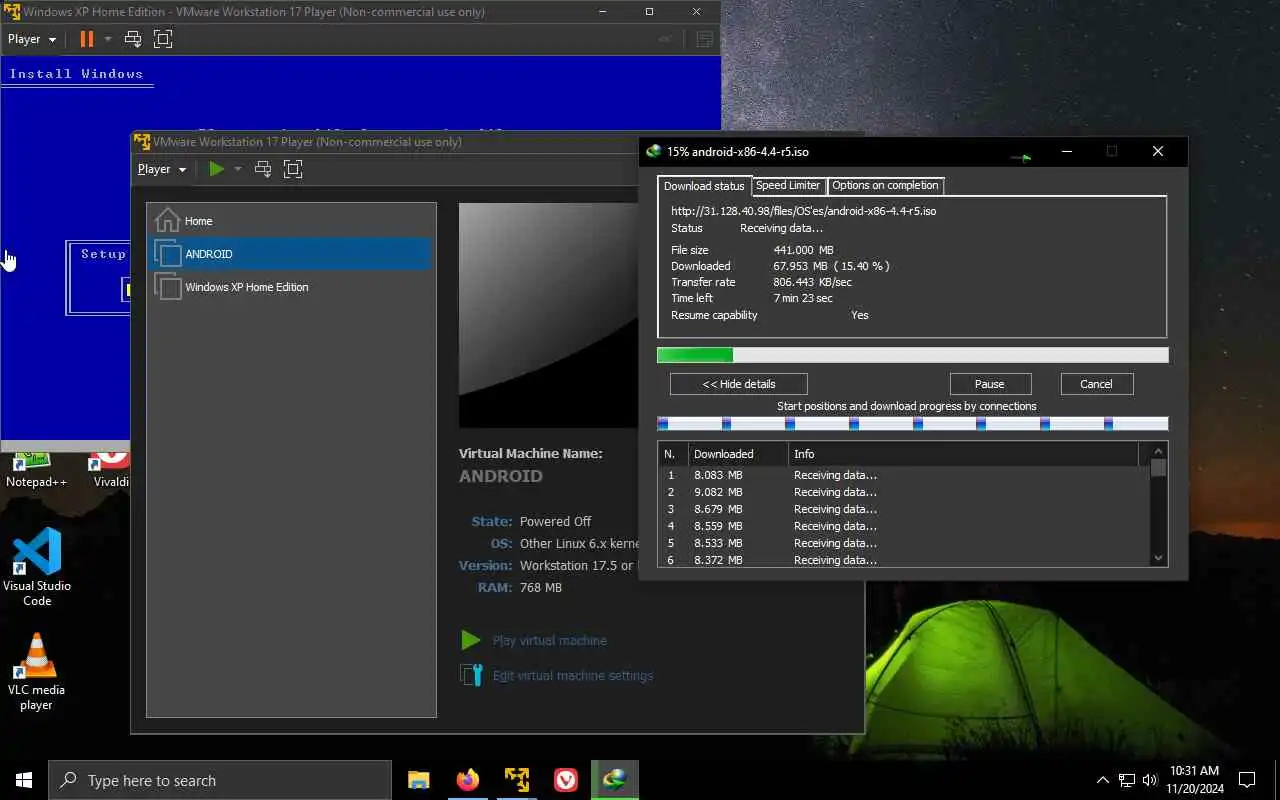The height and width of the screenshot is (800, 1280).
Task: Open the notification center icon
Action: coord(1247,780)
